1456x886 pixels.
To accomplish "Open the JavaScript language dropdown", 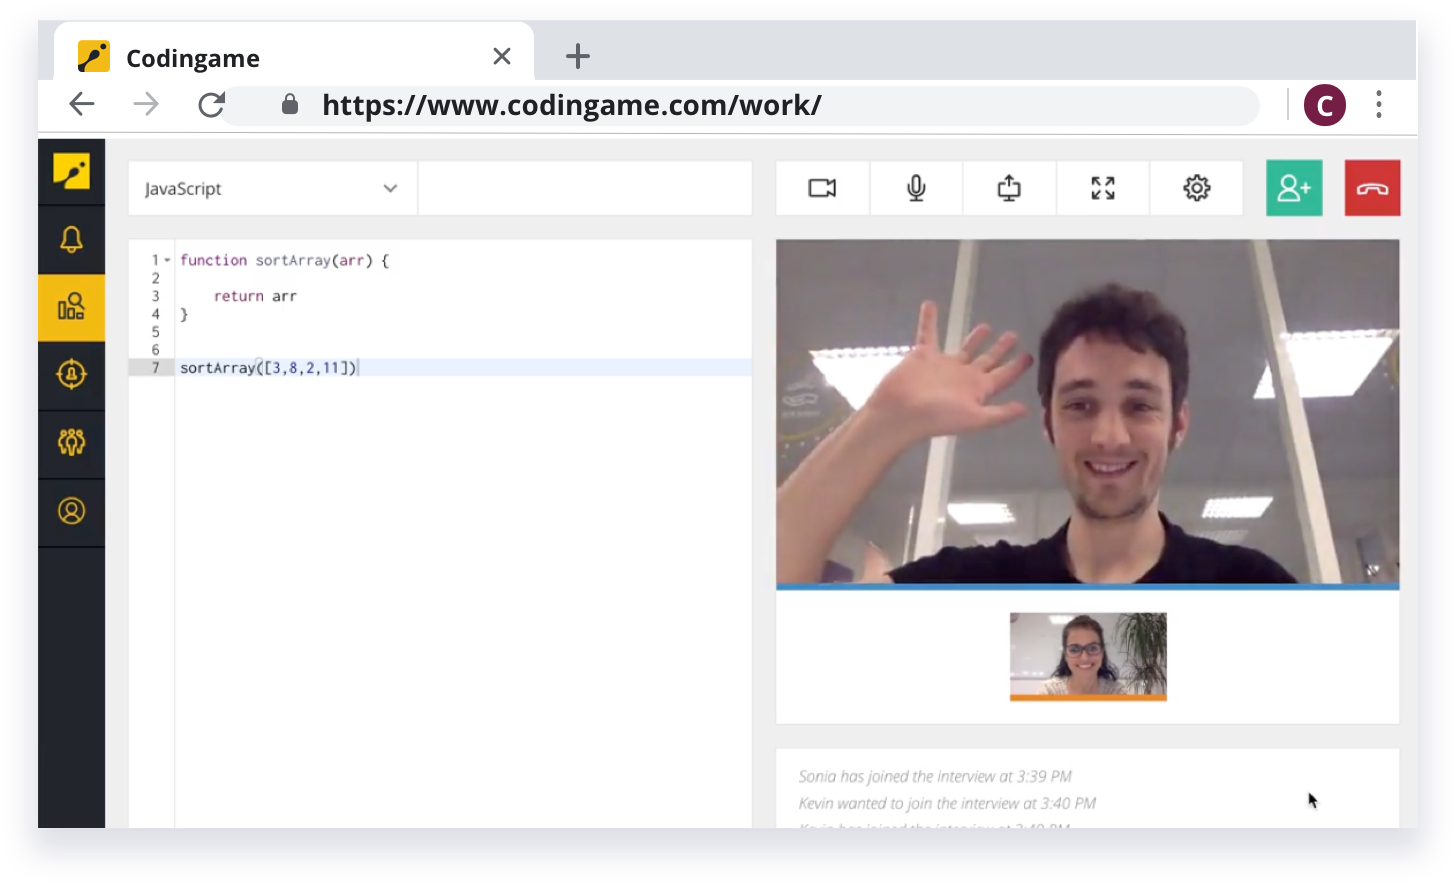I will [x=272, y=188].
